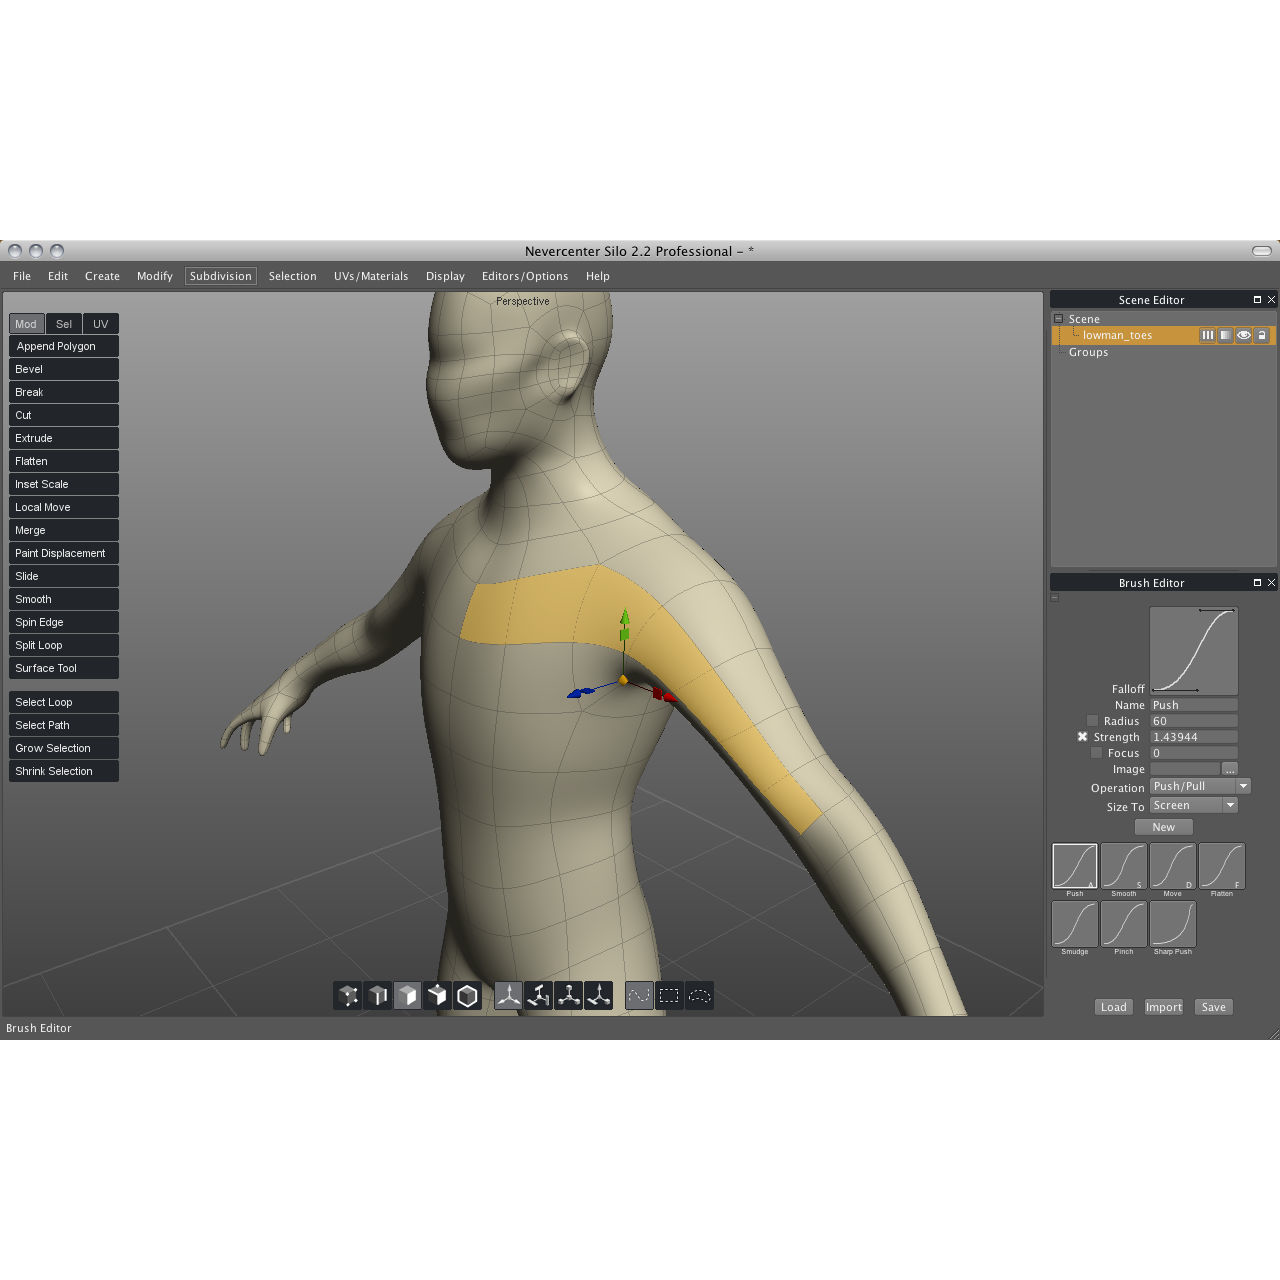Open the Subdivision menu

pyautogui.click(x=220, y=276)
